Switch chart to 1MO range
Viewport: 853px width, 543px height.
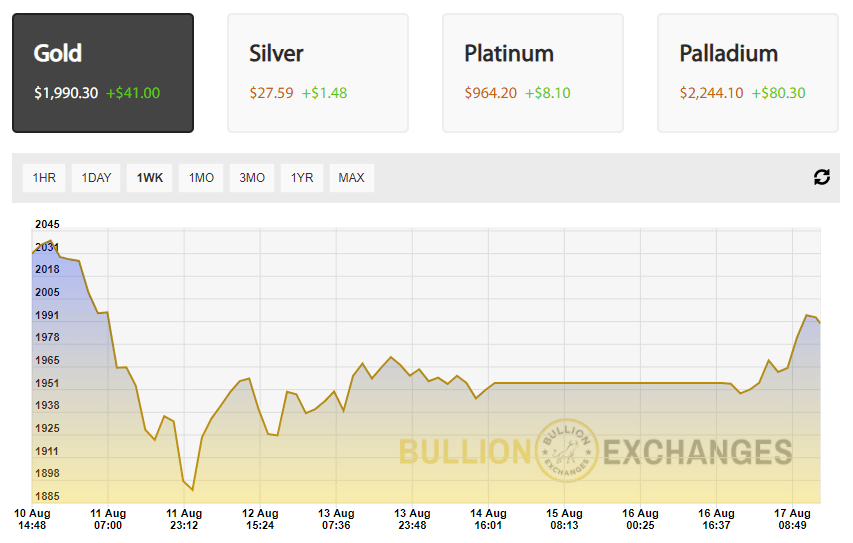[x=202, y=178]
